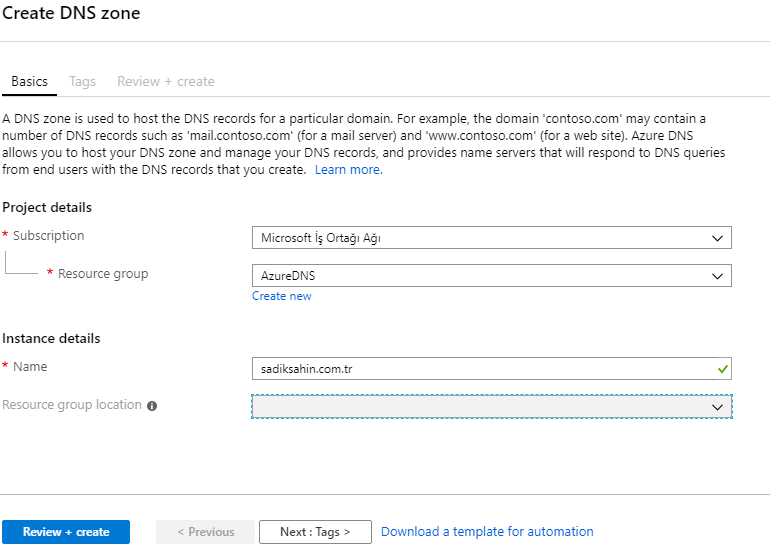This screenshot has height=550, width=770.
Task: Open Download a template for automation link
Action: pyautogui.click(x=487, y=532)
